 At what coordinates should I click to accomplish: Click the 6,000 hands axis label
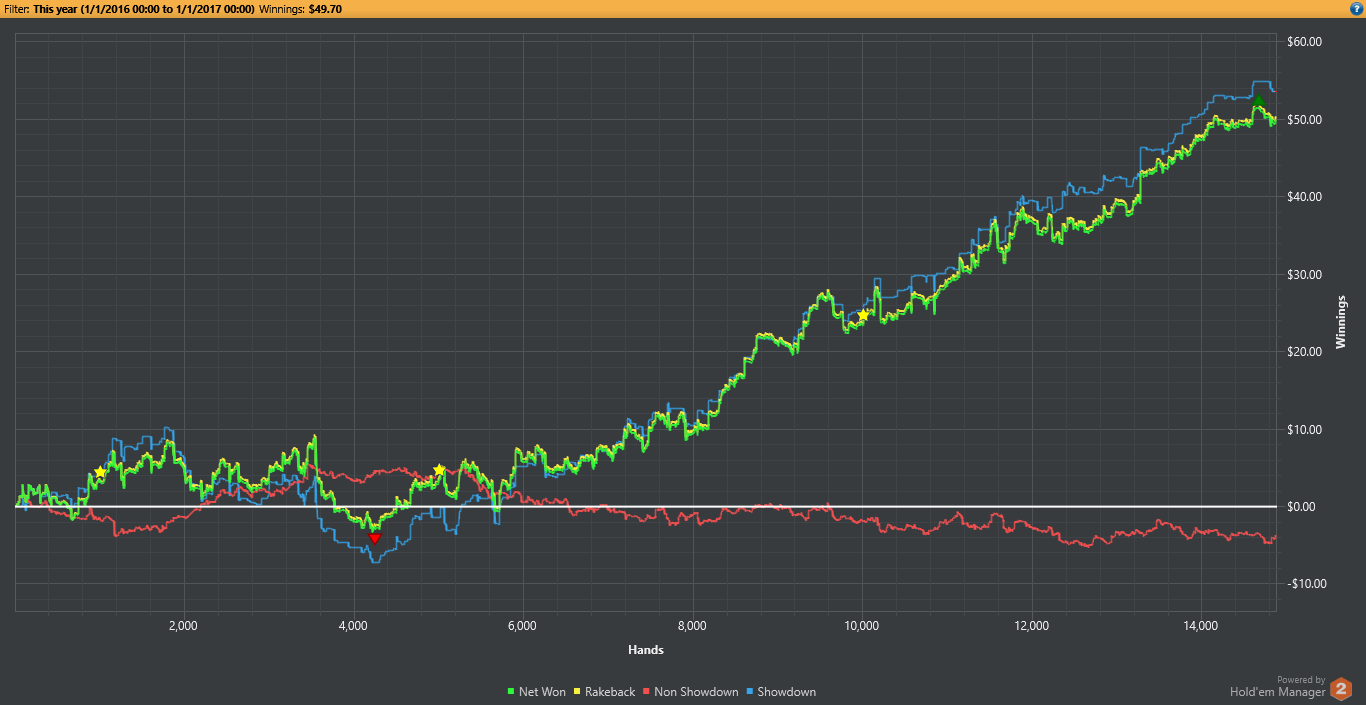pos(522,626)
